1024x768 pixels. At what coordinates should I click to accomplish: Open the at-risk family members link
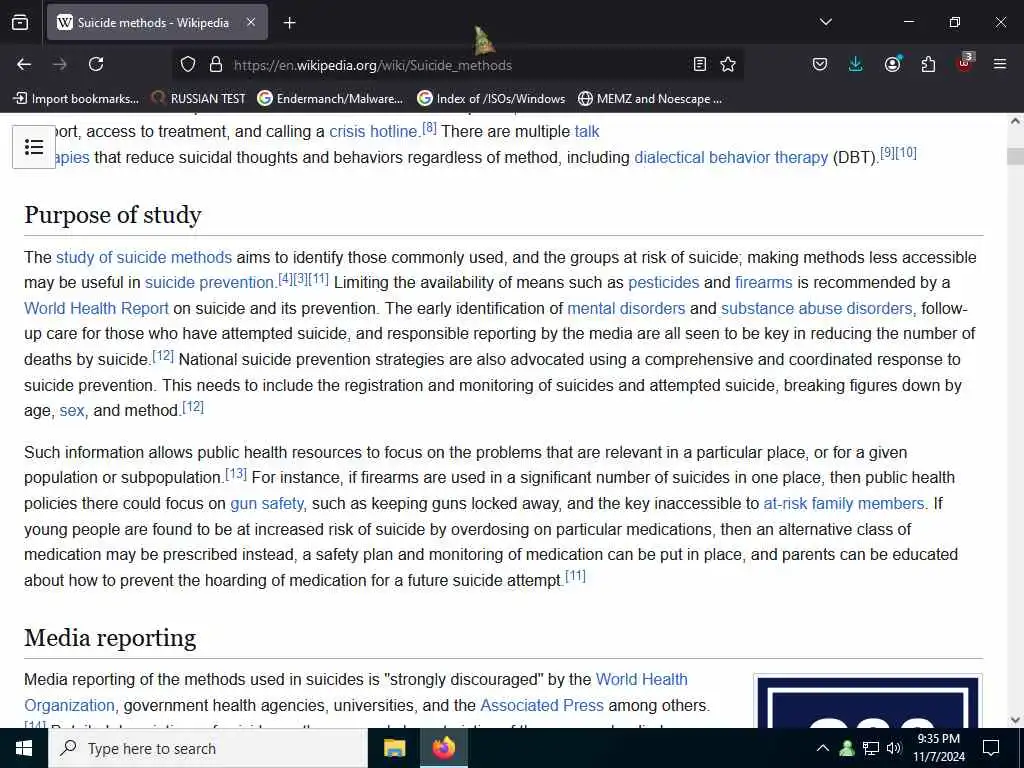[x=844, y=504]
